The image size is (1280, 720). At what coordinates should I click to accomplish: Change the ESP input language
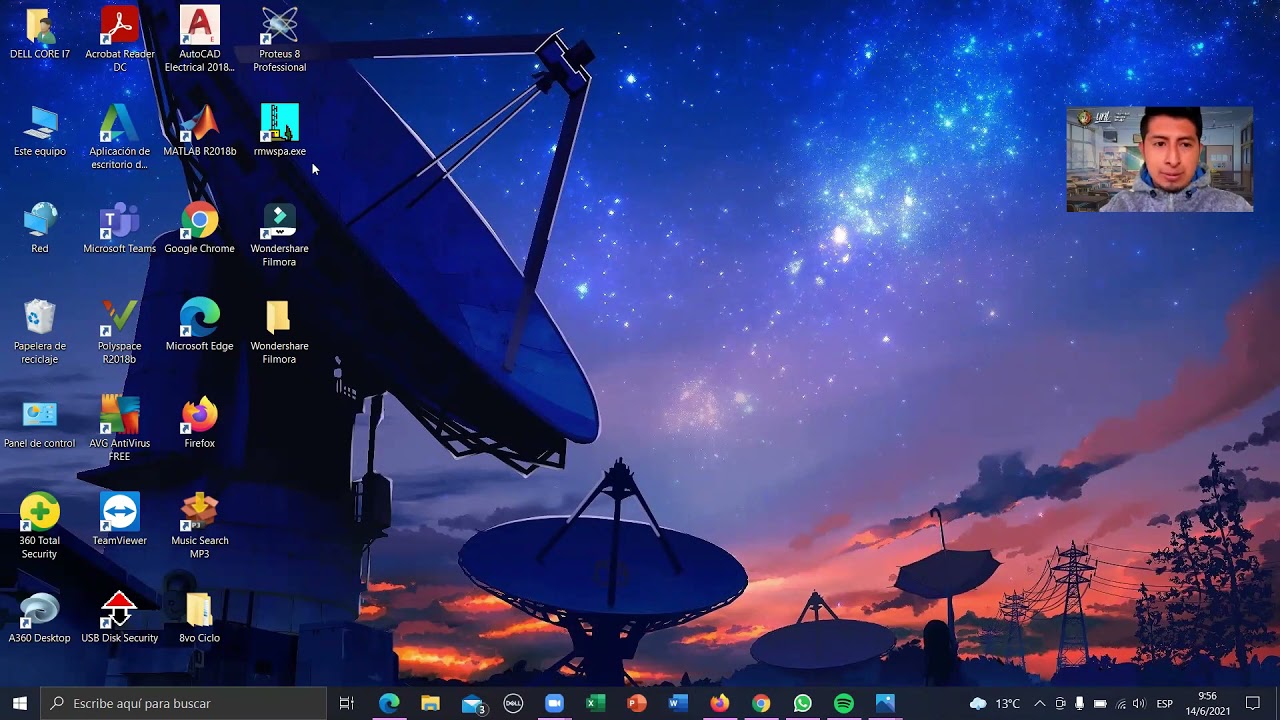[x=1165, y=703]
